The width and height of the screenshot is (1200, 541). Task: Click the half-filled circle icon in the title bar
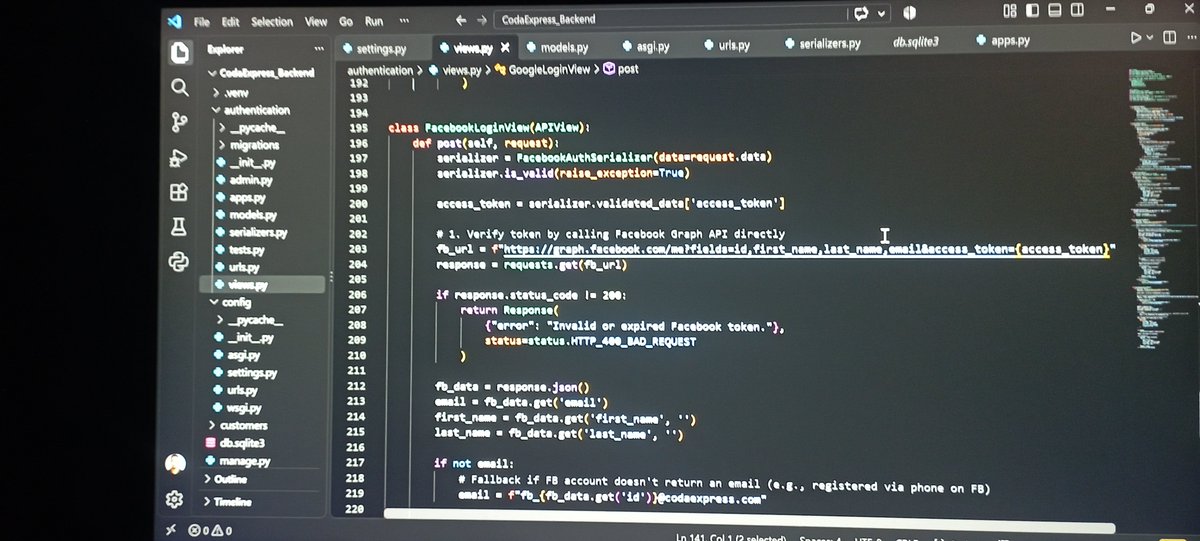[x=911, y=13]
